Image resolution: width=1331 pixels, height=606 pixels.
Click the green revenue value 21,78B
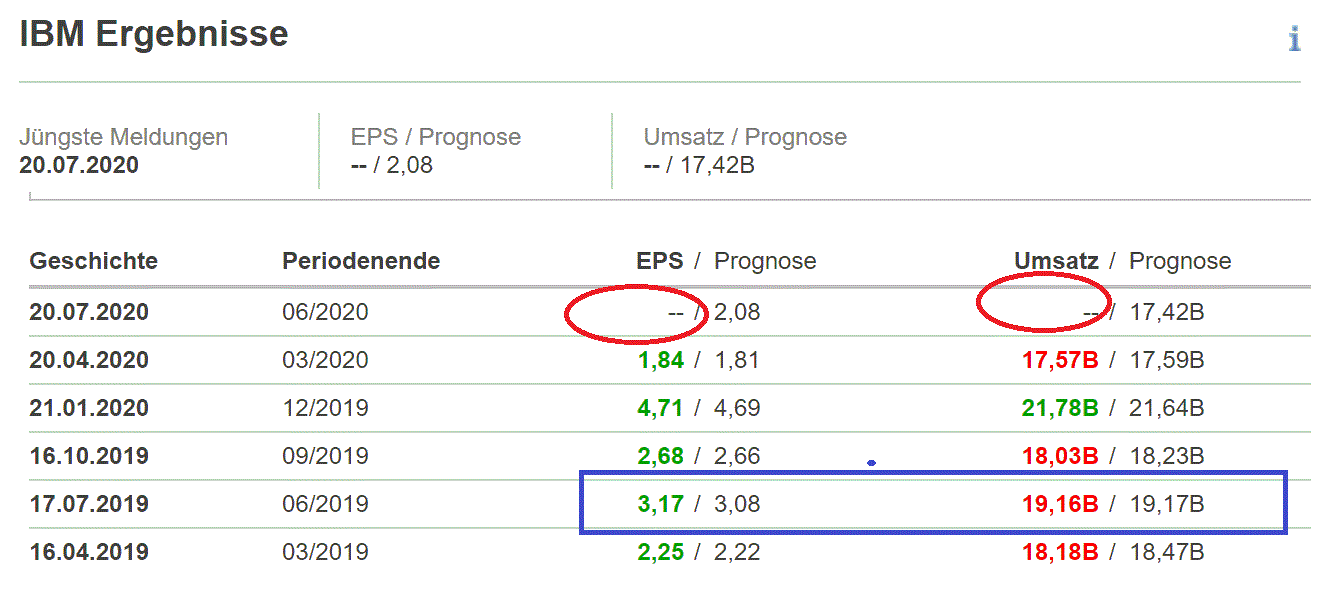pyautogui.click(x=1060, y=408)
